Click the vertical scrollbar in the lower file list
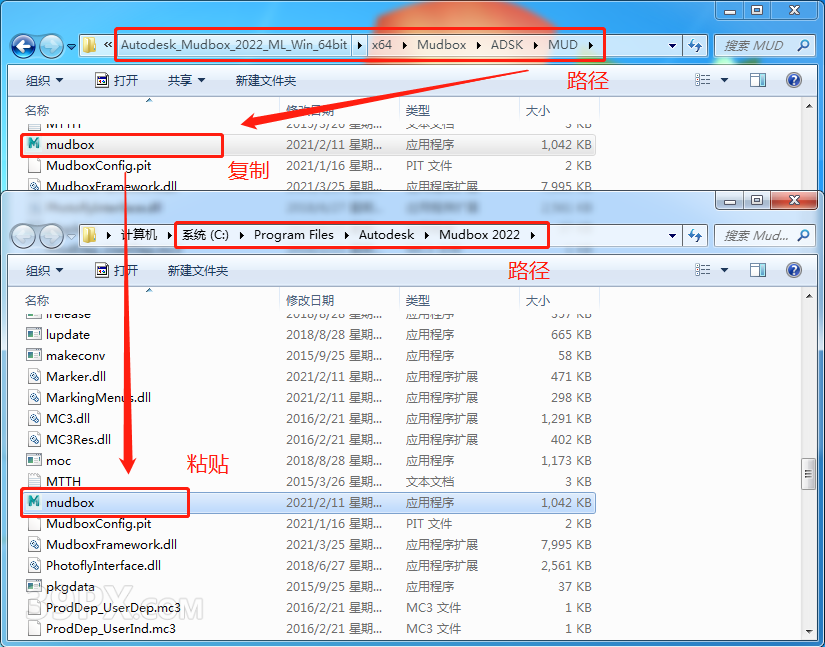Screen dimensions: 825x647 pyautogui.click(x=808, y=475)
